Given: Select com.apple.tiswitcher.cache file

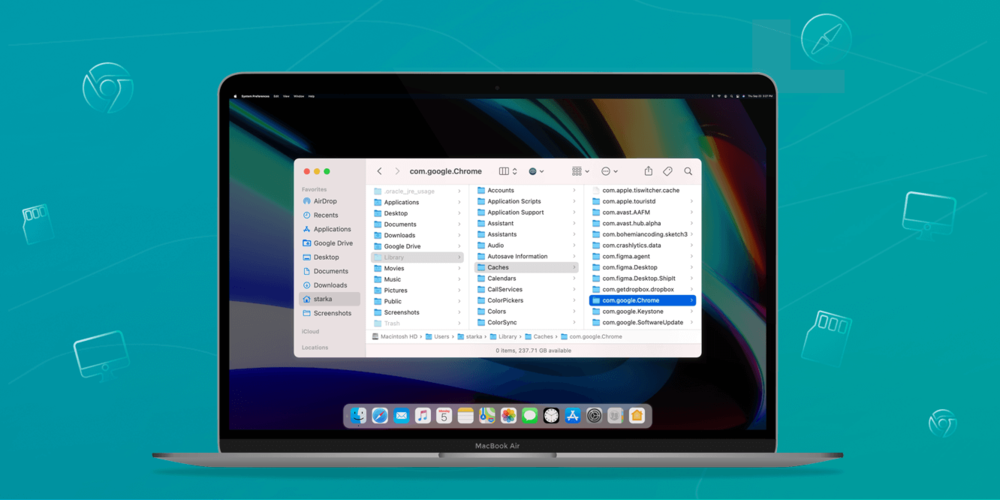Looking at the screenshot, I should (642, 190).
